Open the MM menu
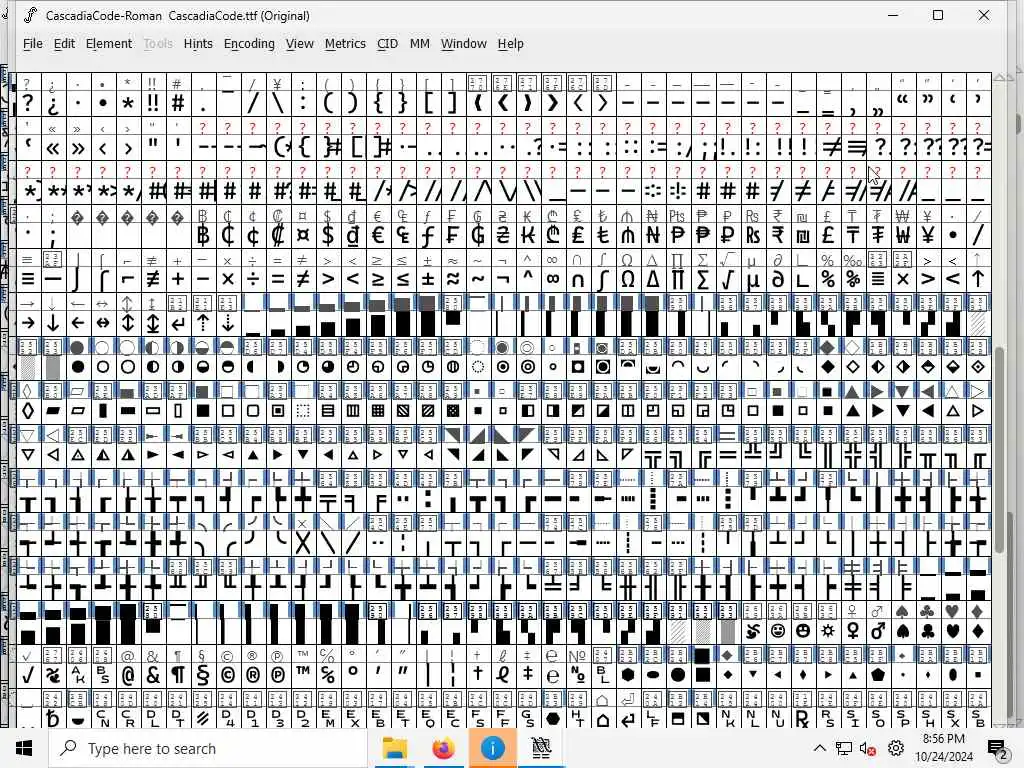Viewport: 1024px width, 768px height. 419,44
